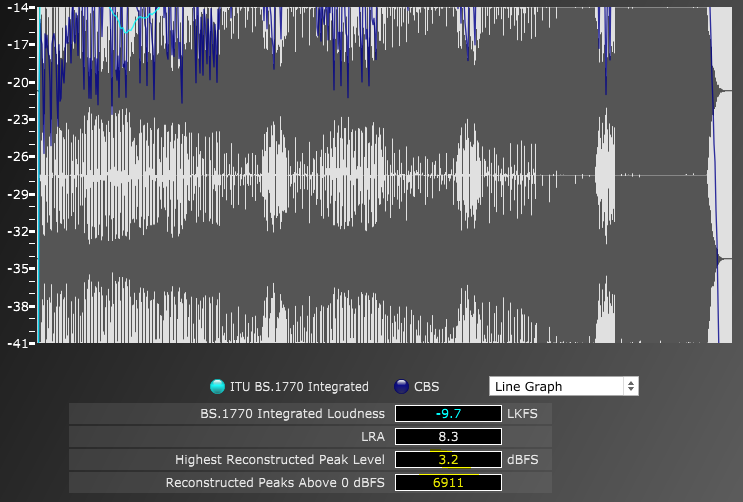Click the -41 mark on the loudness scale
The image size is (743, 502).
point(18,343)
